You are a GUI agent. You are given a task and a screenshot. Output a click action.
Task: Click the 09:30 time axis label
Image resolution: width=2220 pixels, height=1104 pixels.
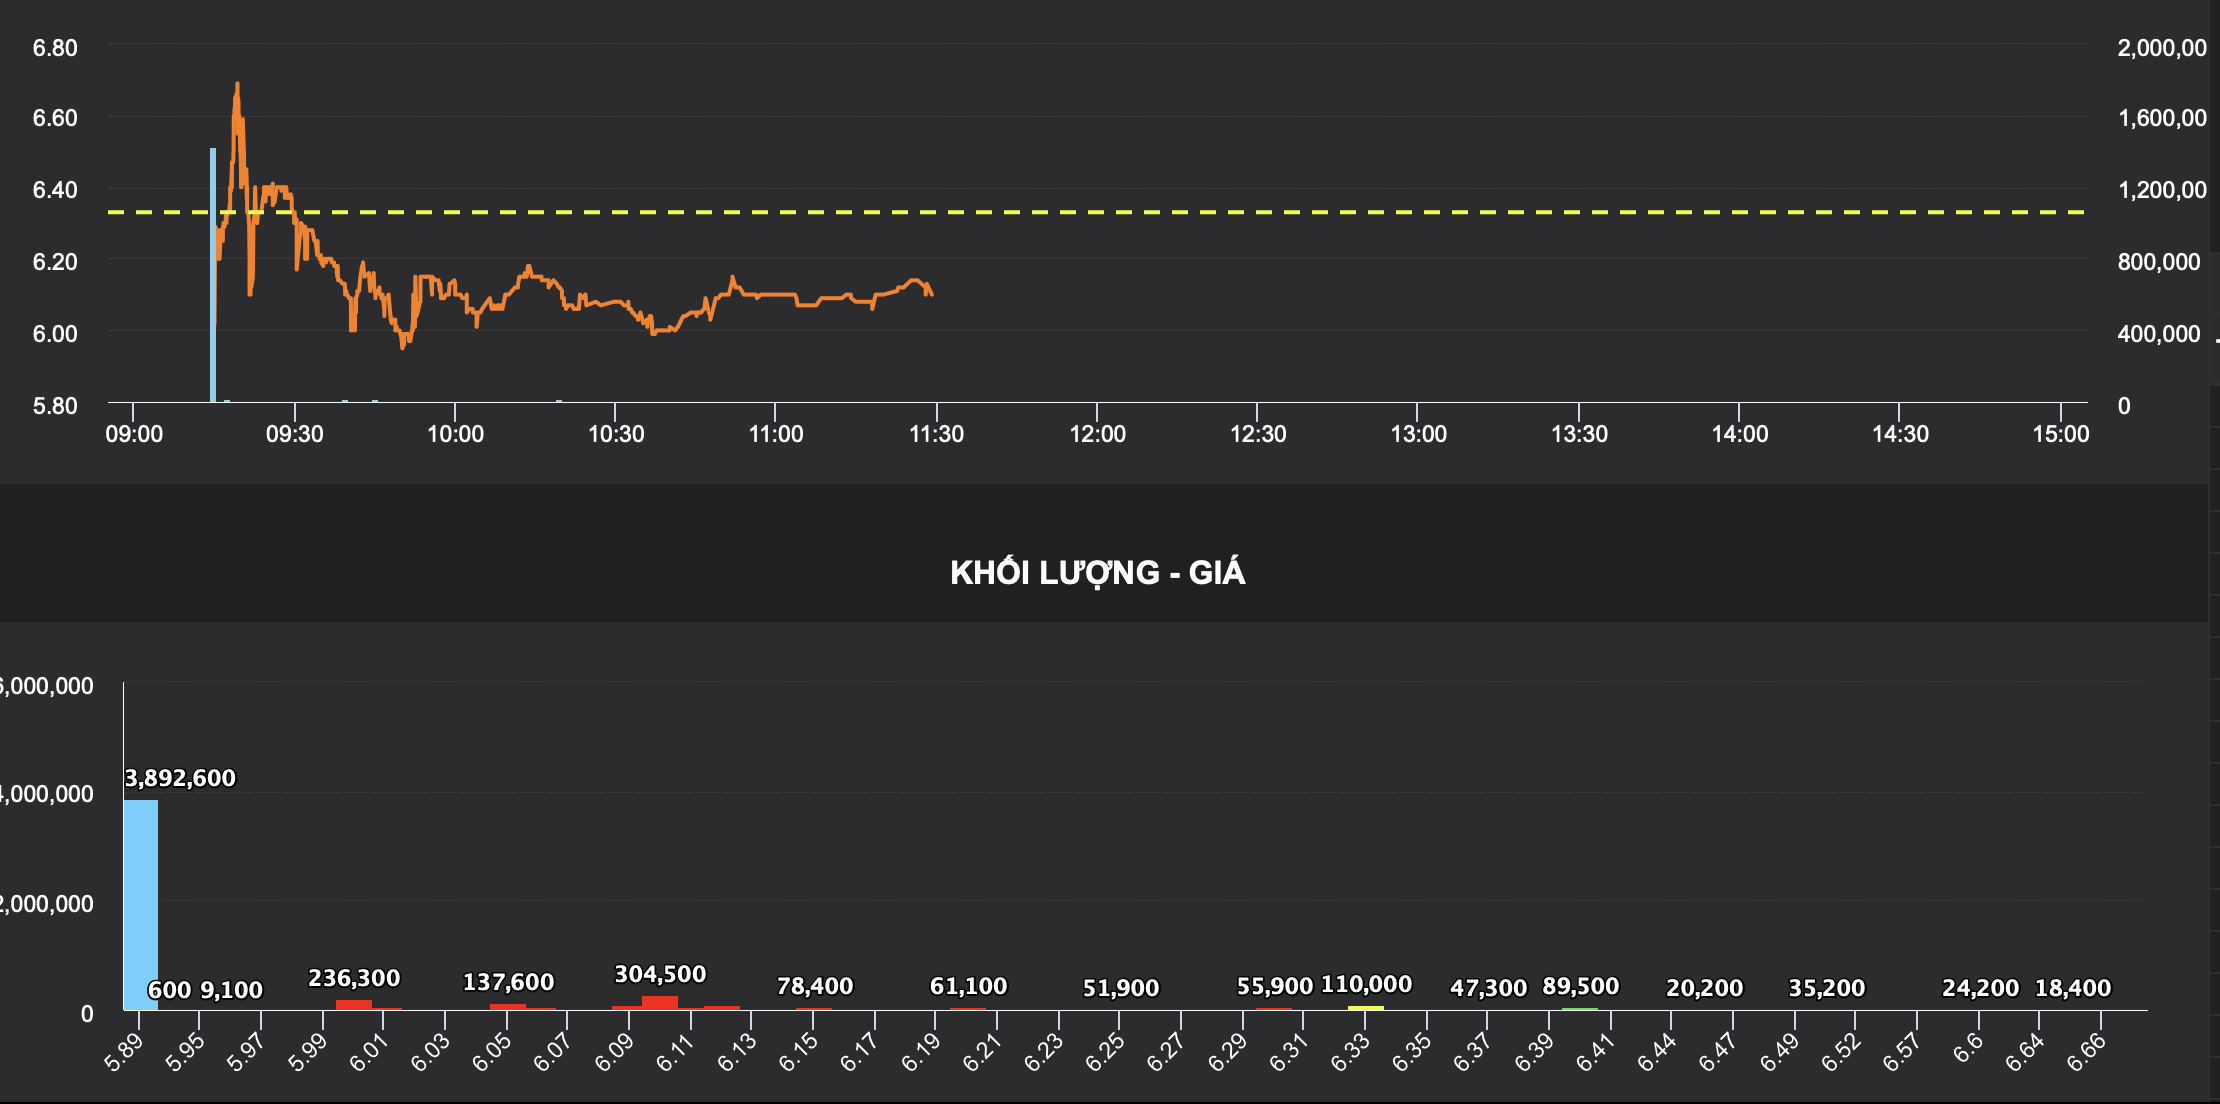pos(294,434)
